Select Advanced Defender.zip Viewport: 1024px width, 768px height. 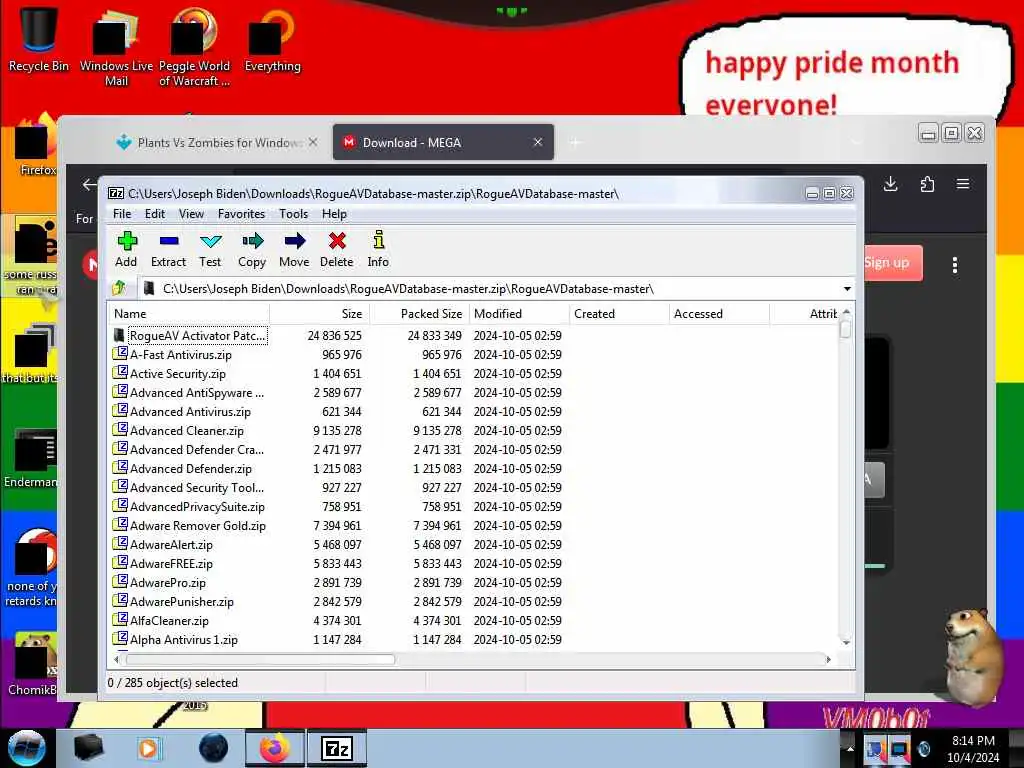(x=191, y=468)
